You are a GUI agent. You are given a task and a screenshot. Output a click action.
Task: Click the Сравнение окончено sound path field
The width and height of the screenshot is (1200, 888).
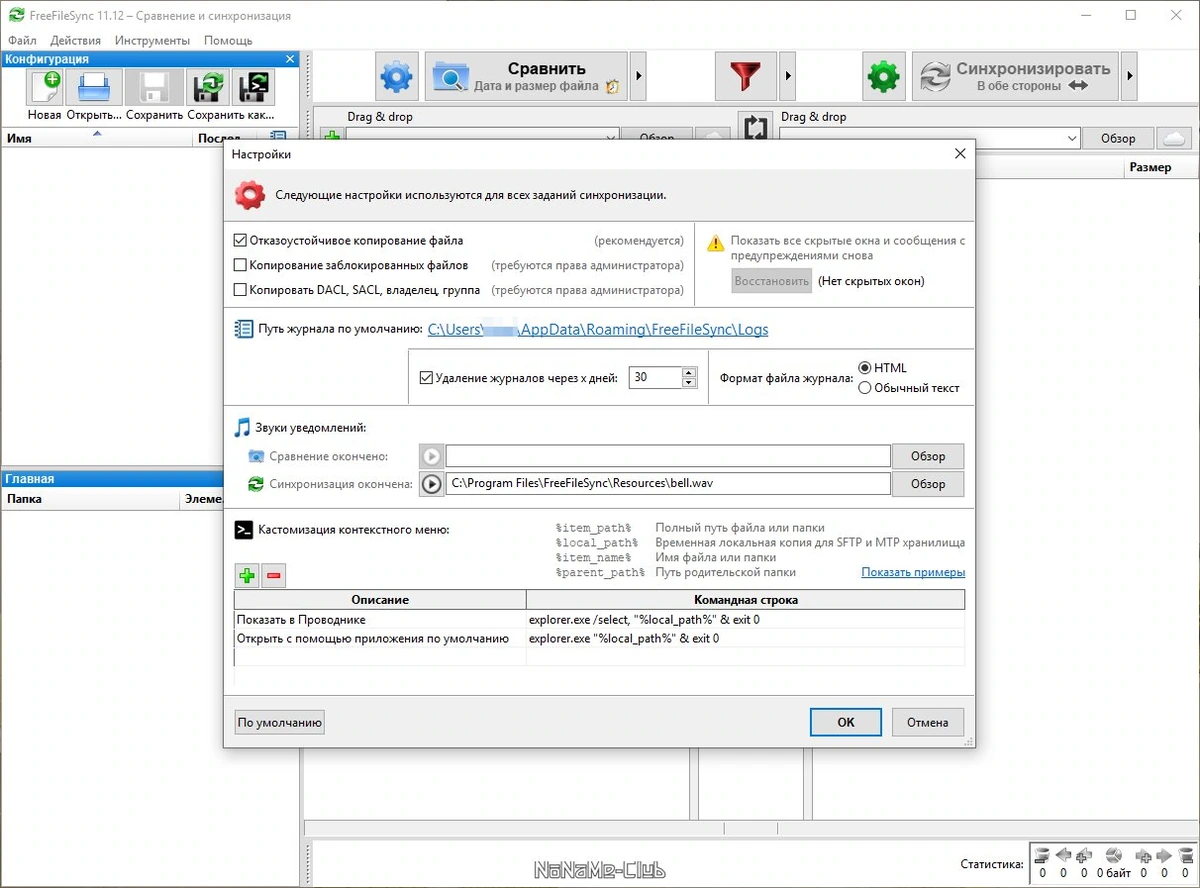668,456
